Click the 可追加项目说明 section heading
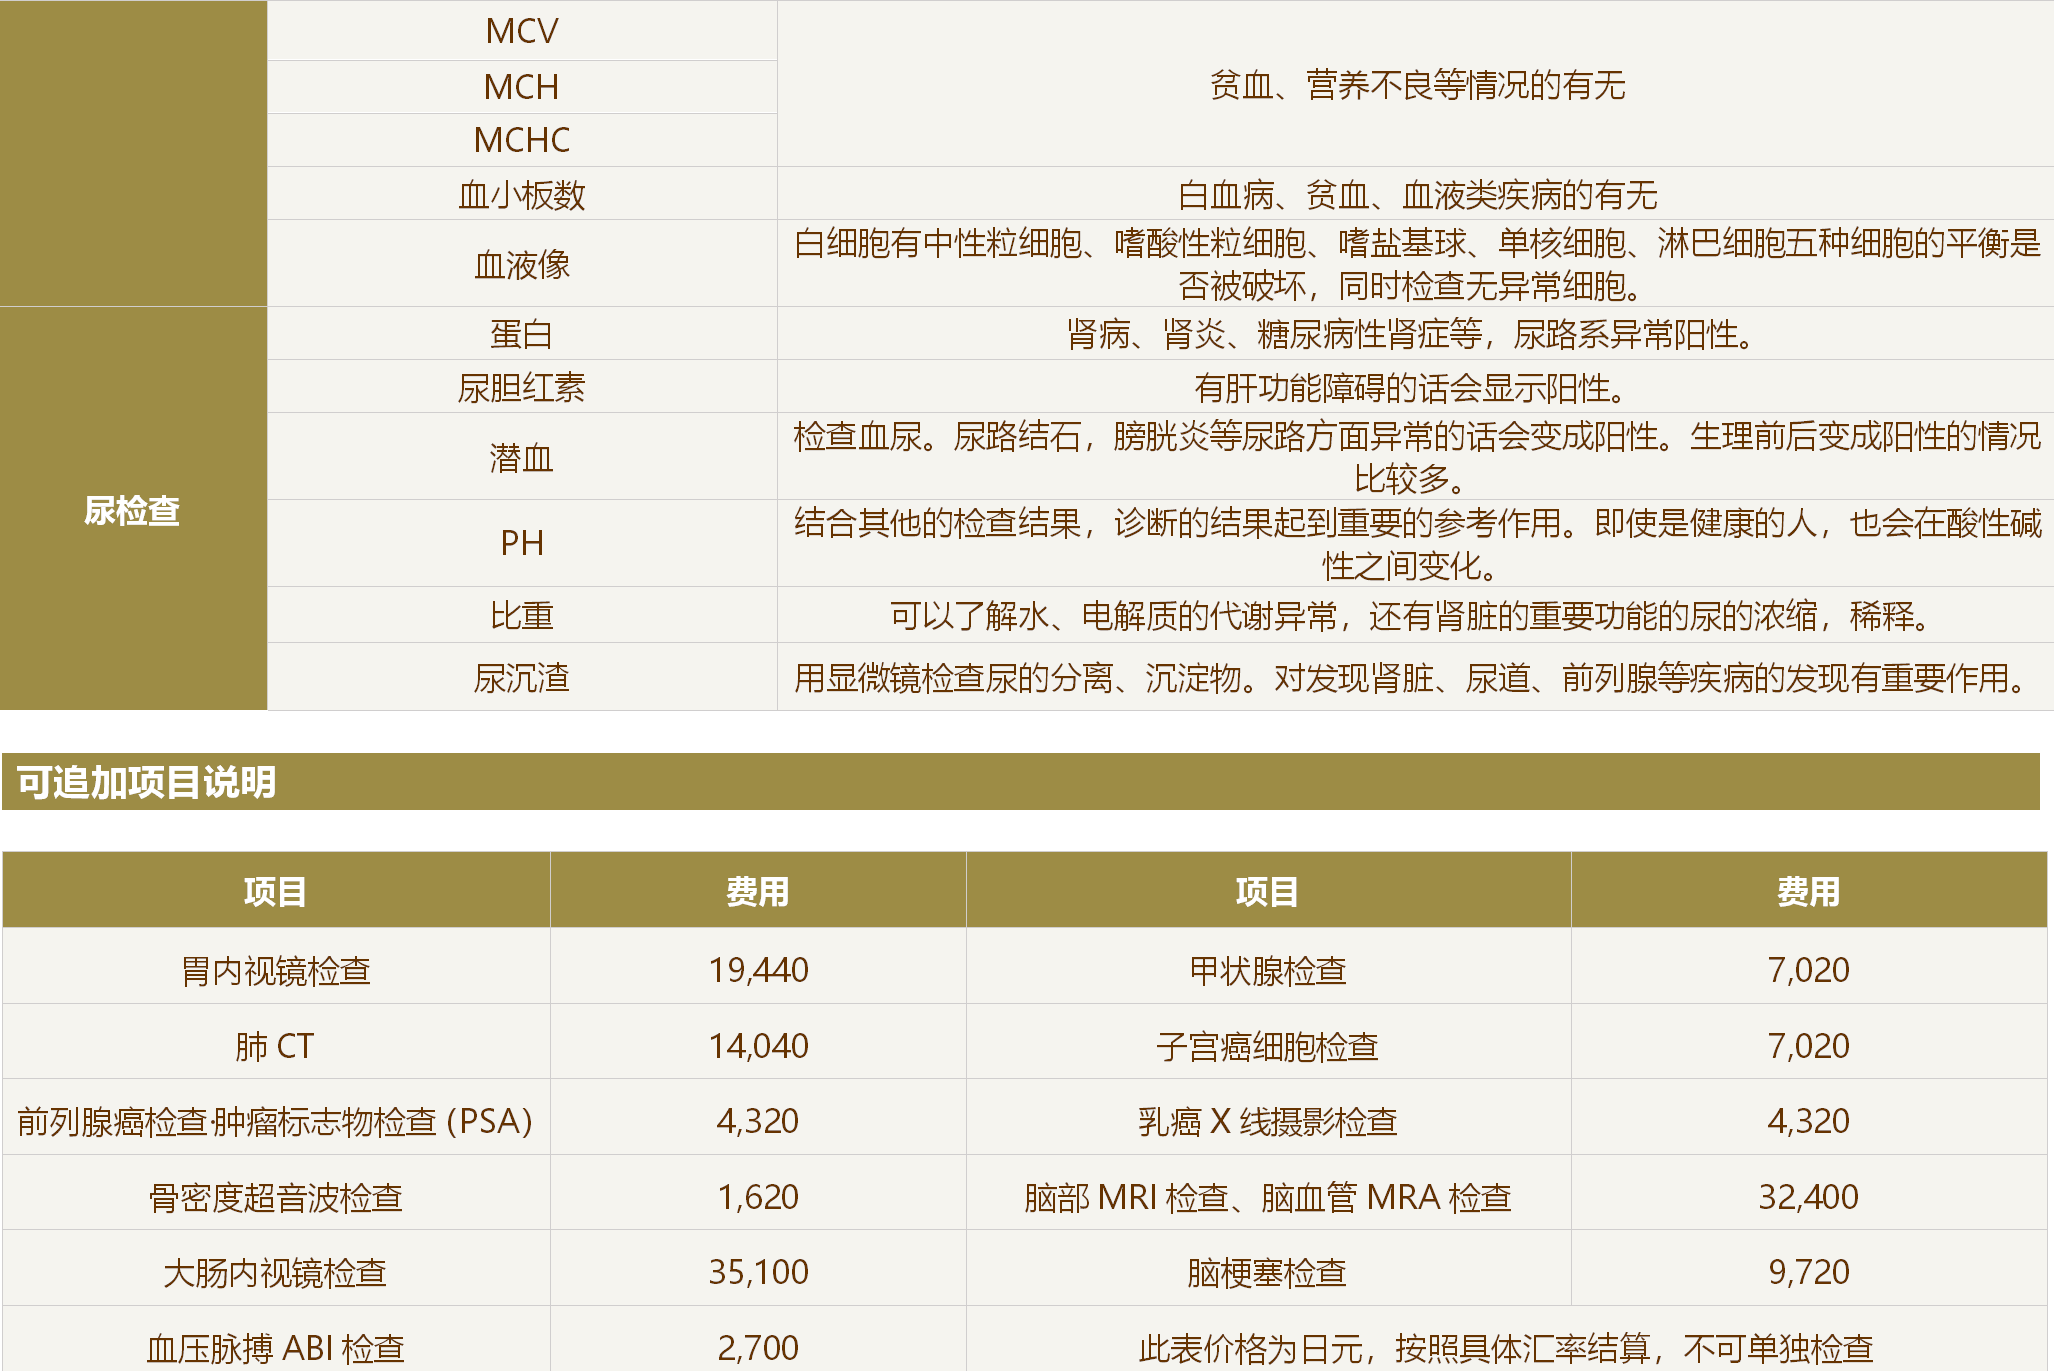The width and height of the screenshot is (2054, 1371). pyautogui.click(x=1021, y=781)
